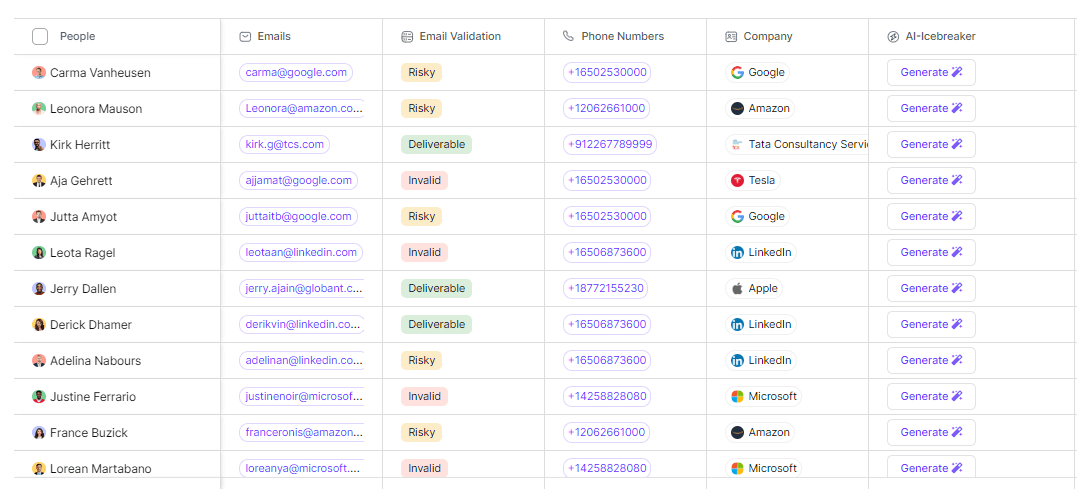The image size is (1077, 489).
Task: Click Carma Vanheusen's avatar picture
Action: 39,73
